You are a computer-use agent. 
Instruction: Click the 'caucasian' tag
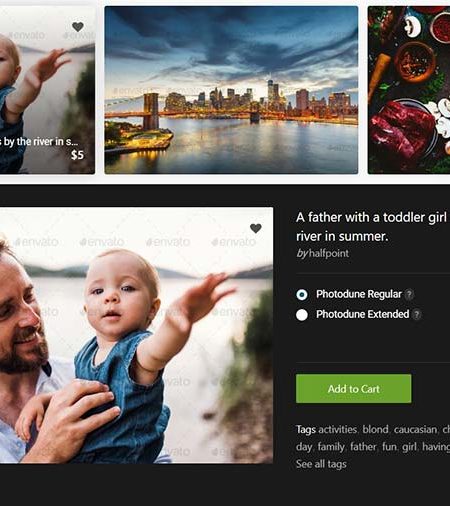[415, 430]
